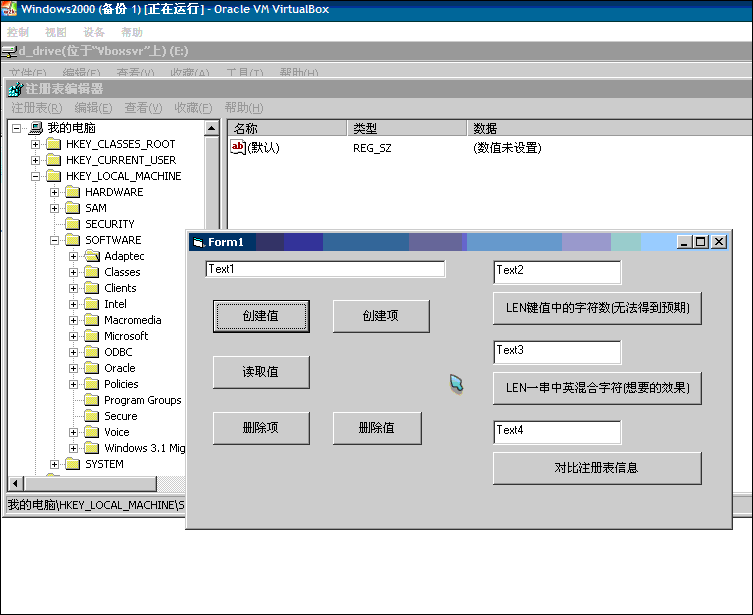Select the Secure folder icon
The height and width of the screenshot is (615, 753).
click(x=92, y=416)
